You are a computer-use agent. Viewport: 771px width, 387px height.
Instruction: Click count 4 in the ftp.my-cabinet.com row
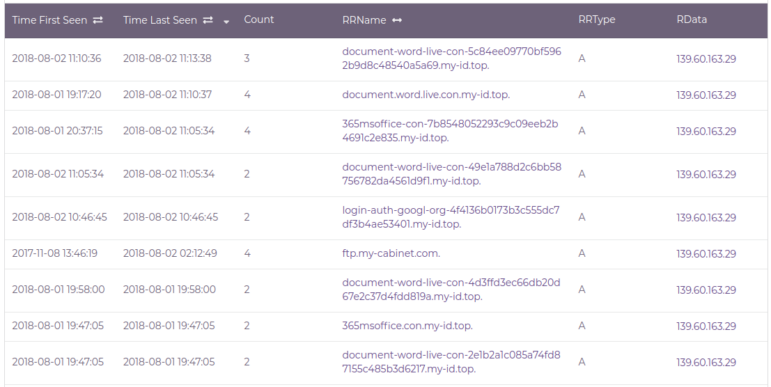click(x=247, y=253)
